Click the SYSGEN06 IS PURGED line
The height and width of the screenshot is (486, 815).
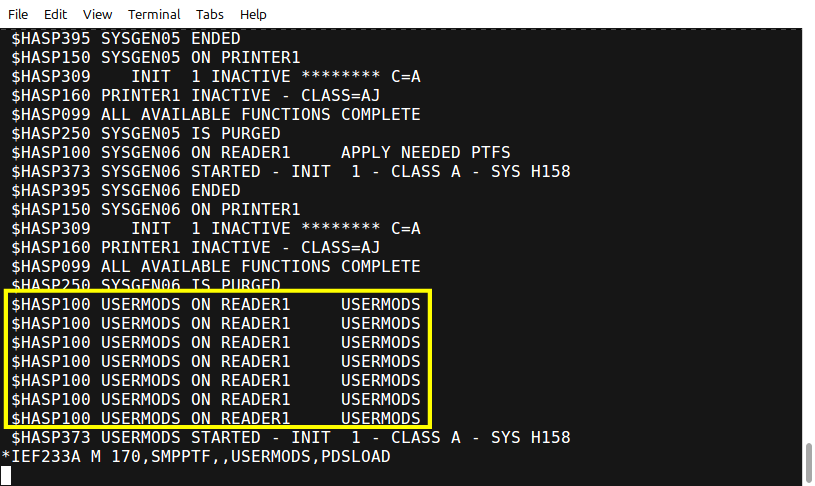(146, 285)
